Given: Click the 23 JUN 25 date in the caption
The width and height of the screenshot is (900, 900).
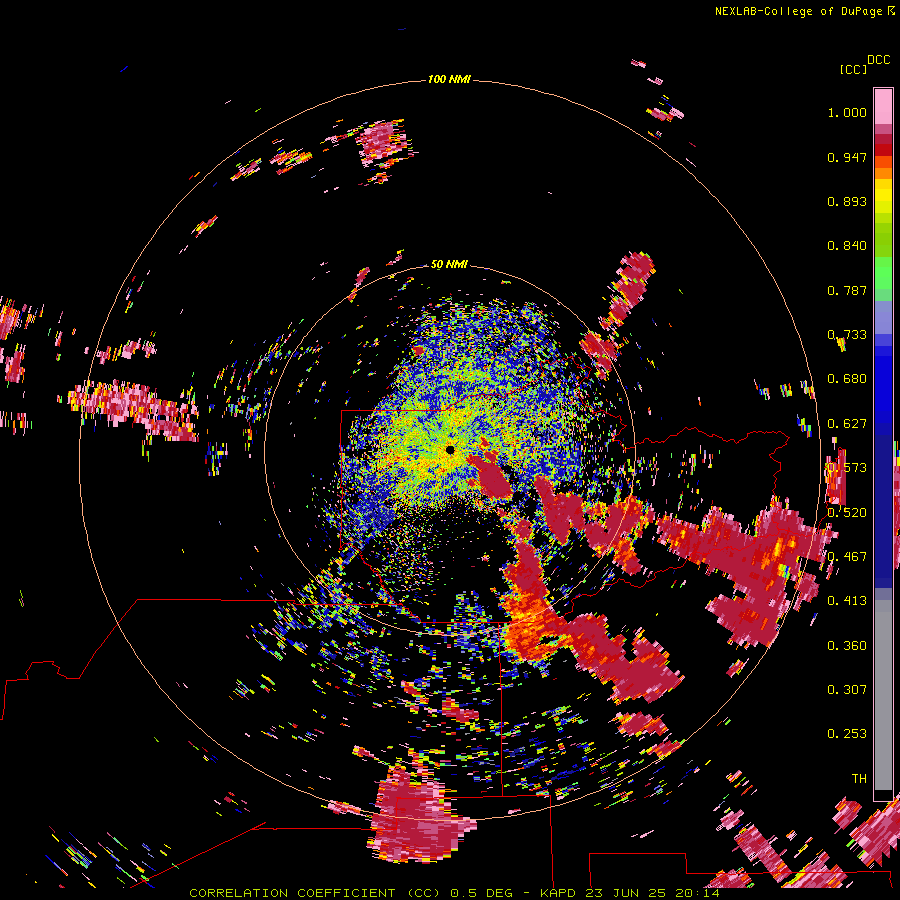Looking at the screenshot, I should tap(625, 893).
